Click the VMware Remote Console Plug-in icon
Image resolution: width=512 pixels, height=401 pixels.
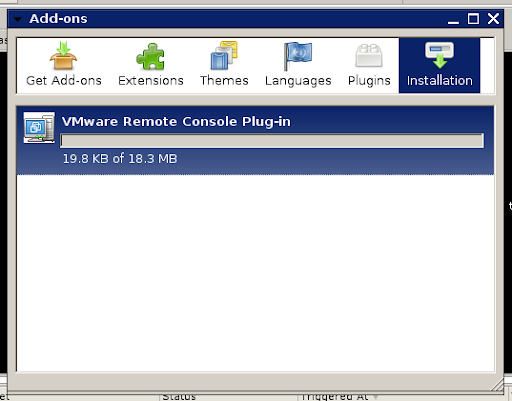[x=39, y=128]
